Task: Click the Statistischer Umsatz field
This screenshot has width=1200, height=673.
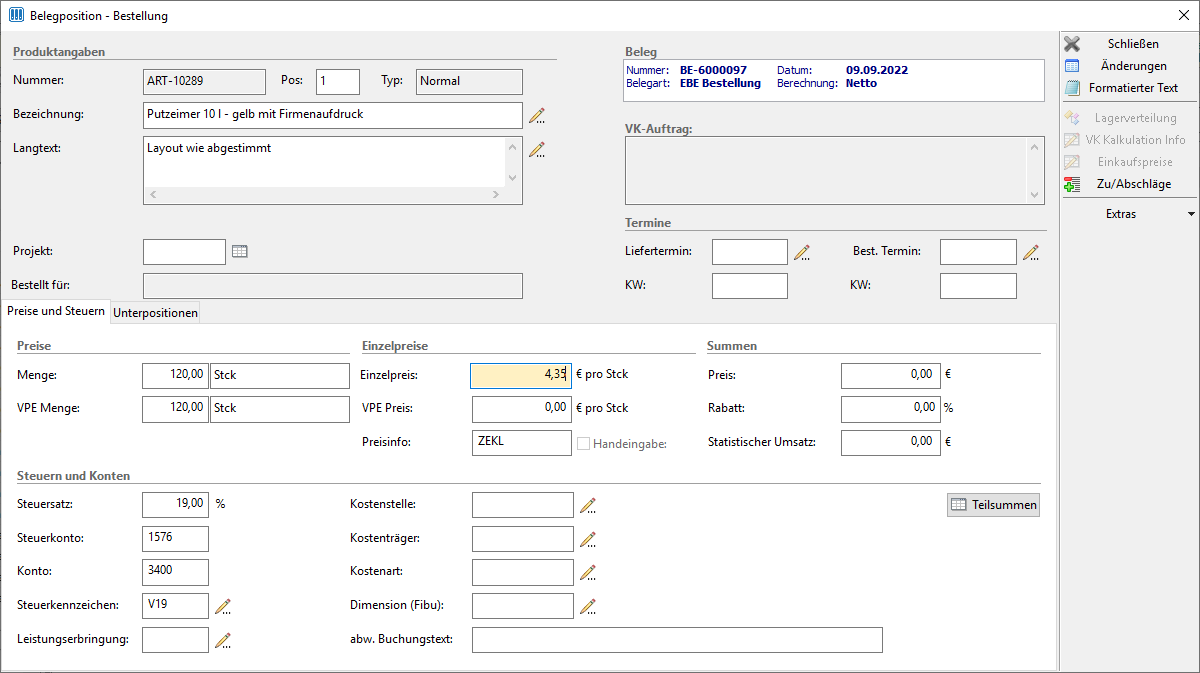Action: (891, 442)
